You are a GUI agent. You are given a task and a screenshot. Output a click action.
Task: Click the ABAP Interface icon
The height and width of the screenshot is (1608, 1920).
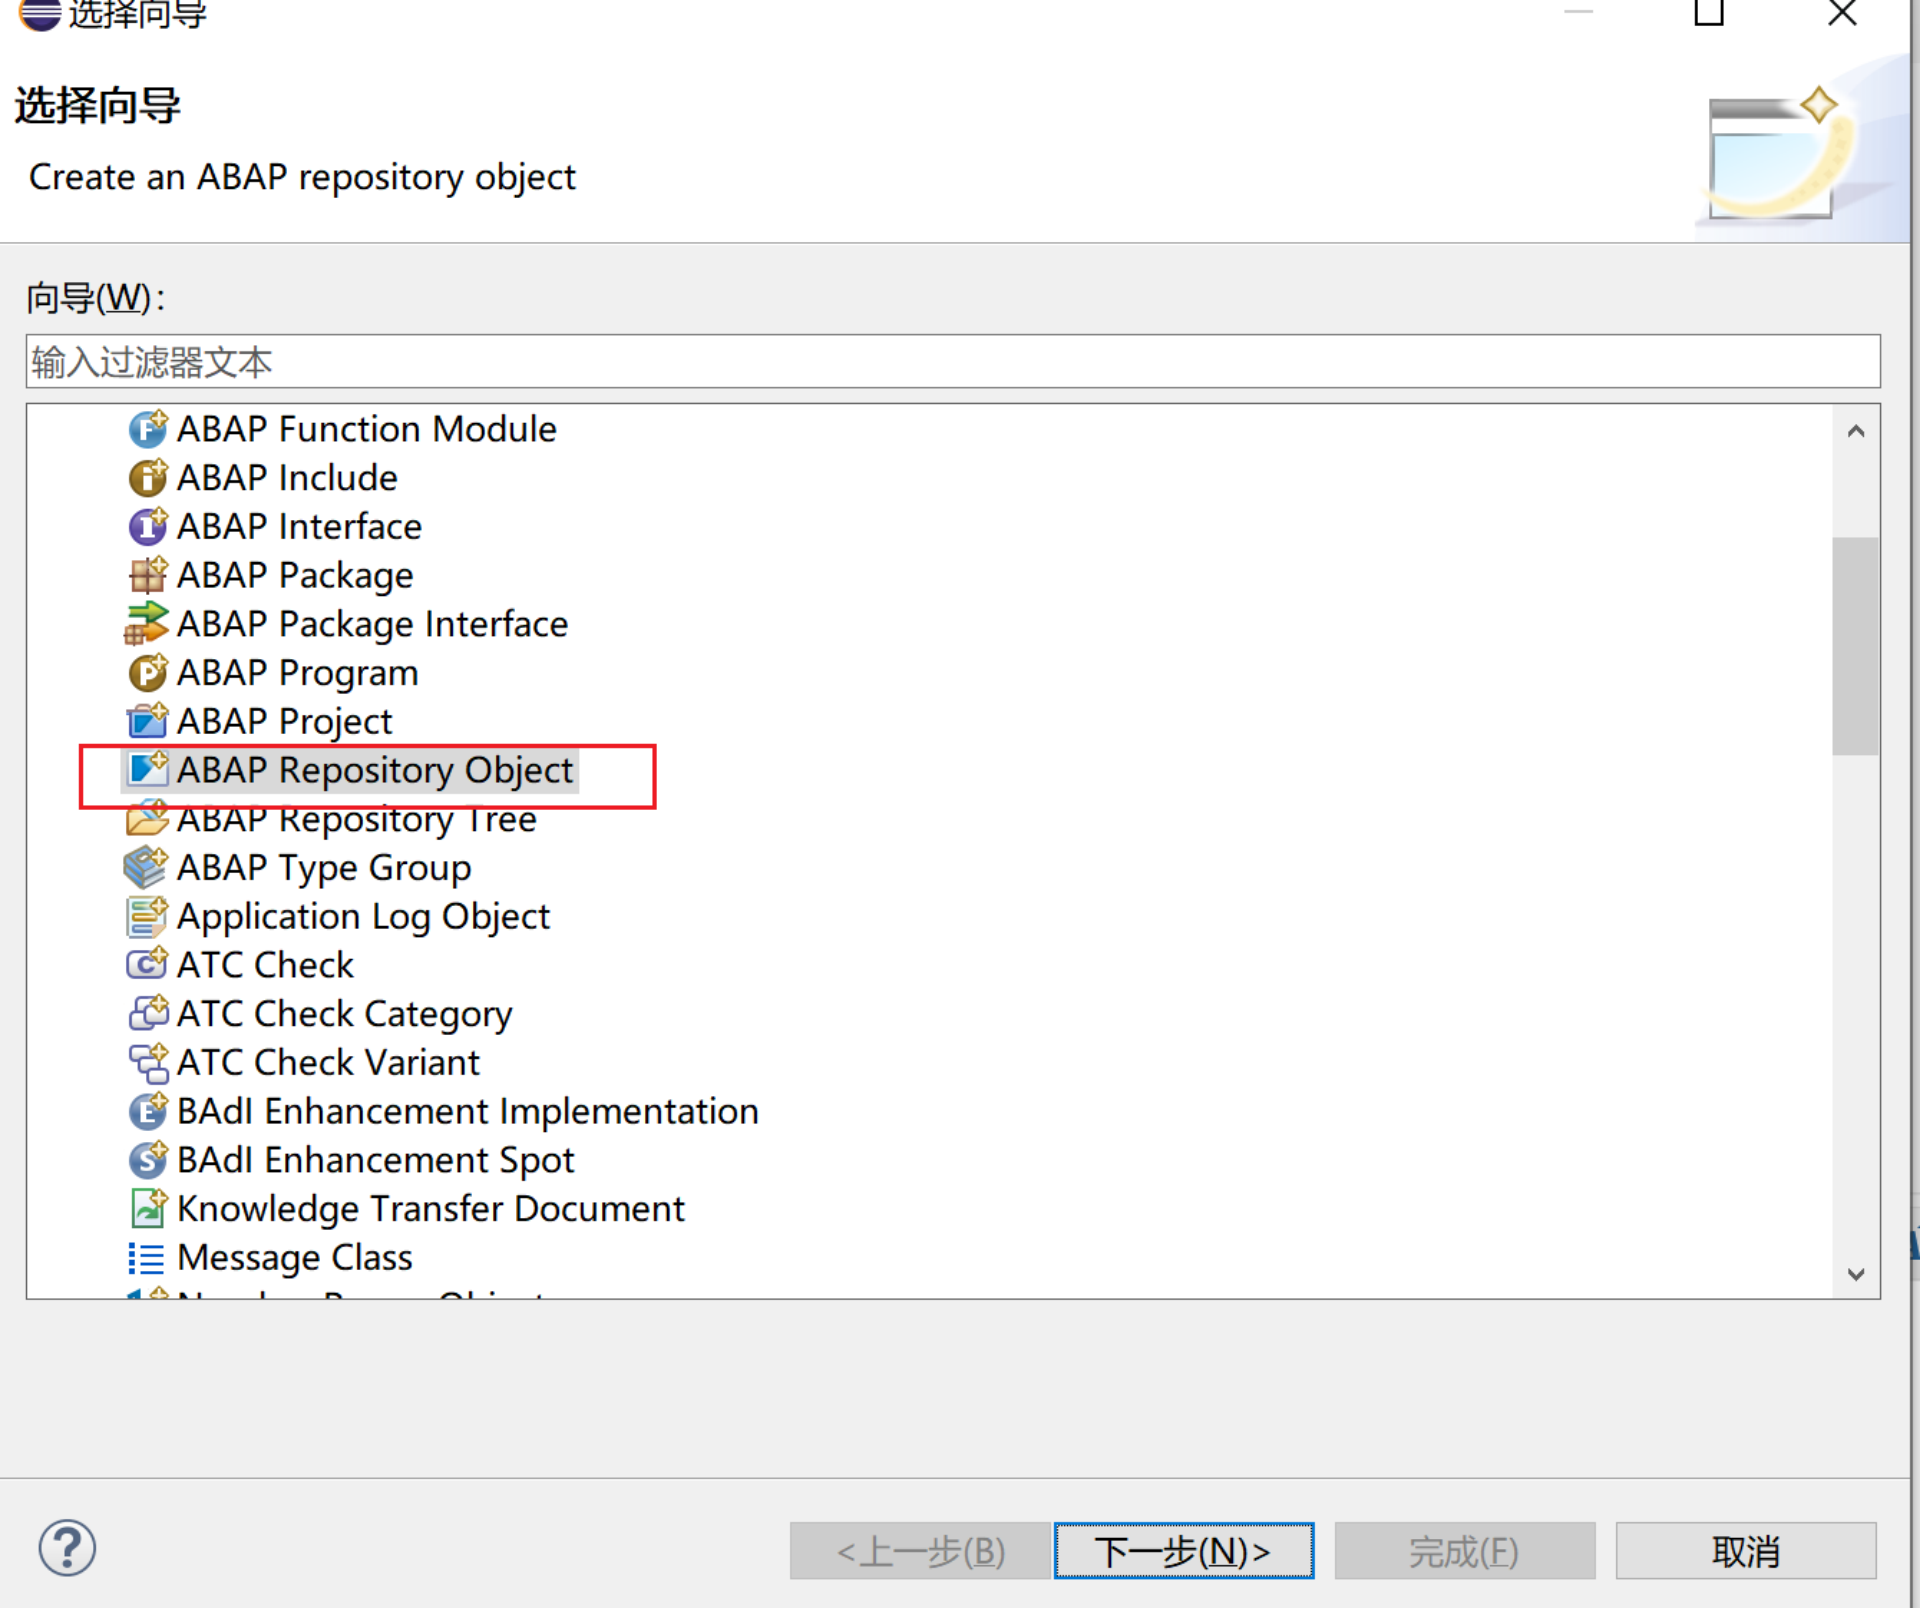pos(147,526)
